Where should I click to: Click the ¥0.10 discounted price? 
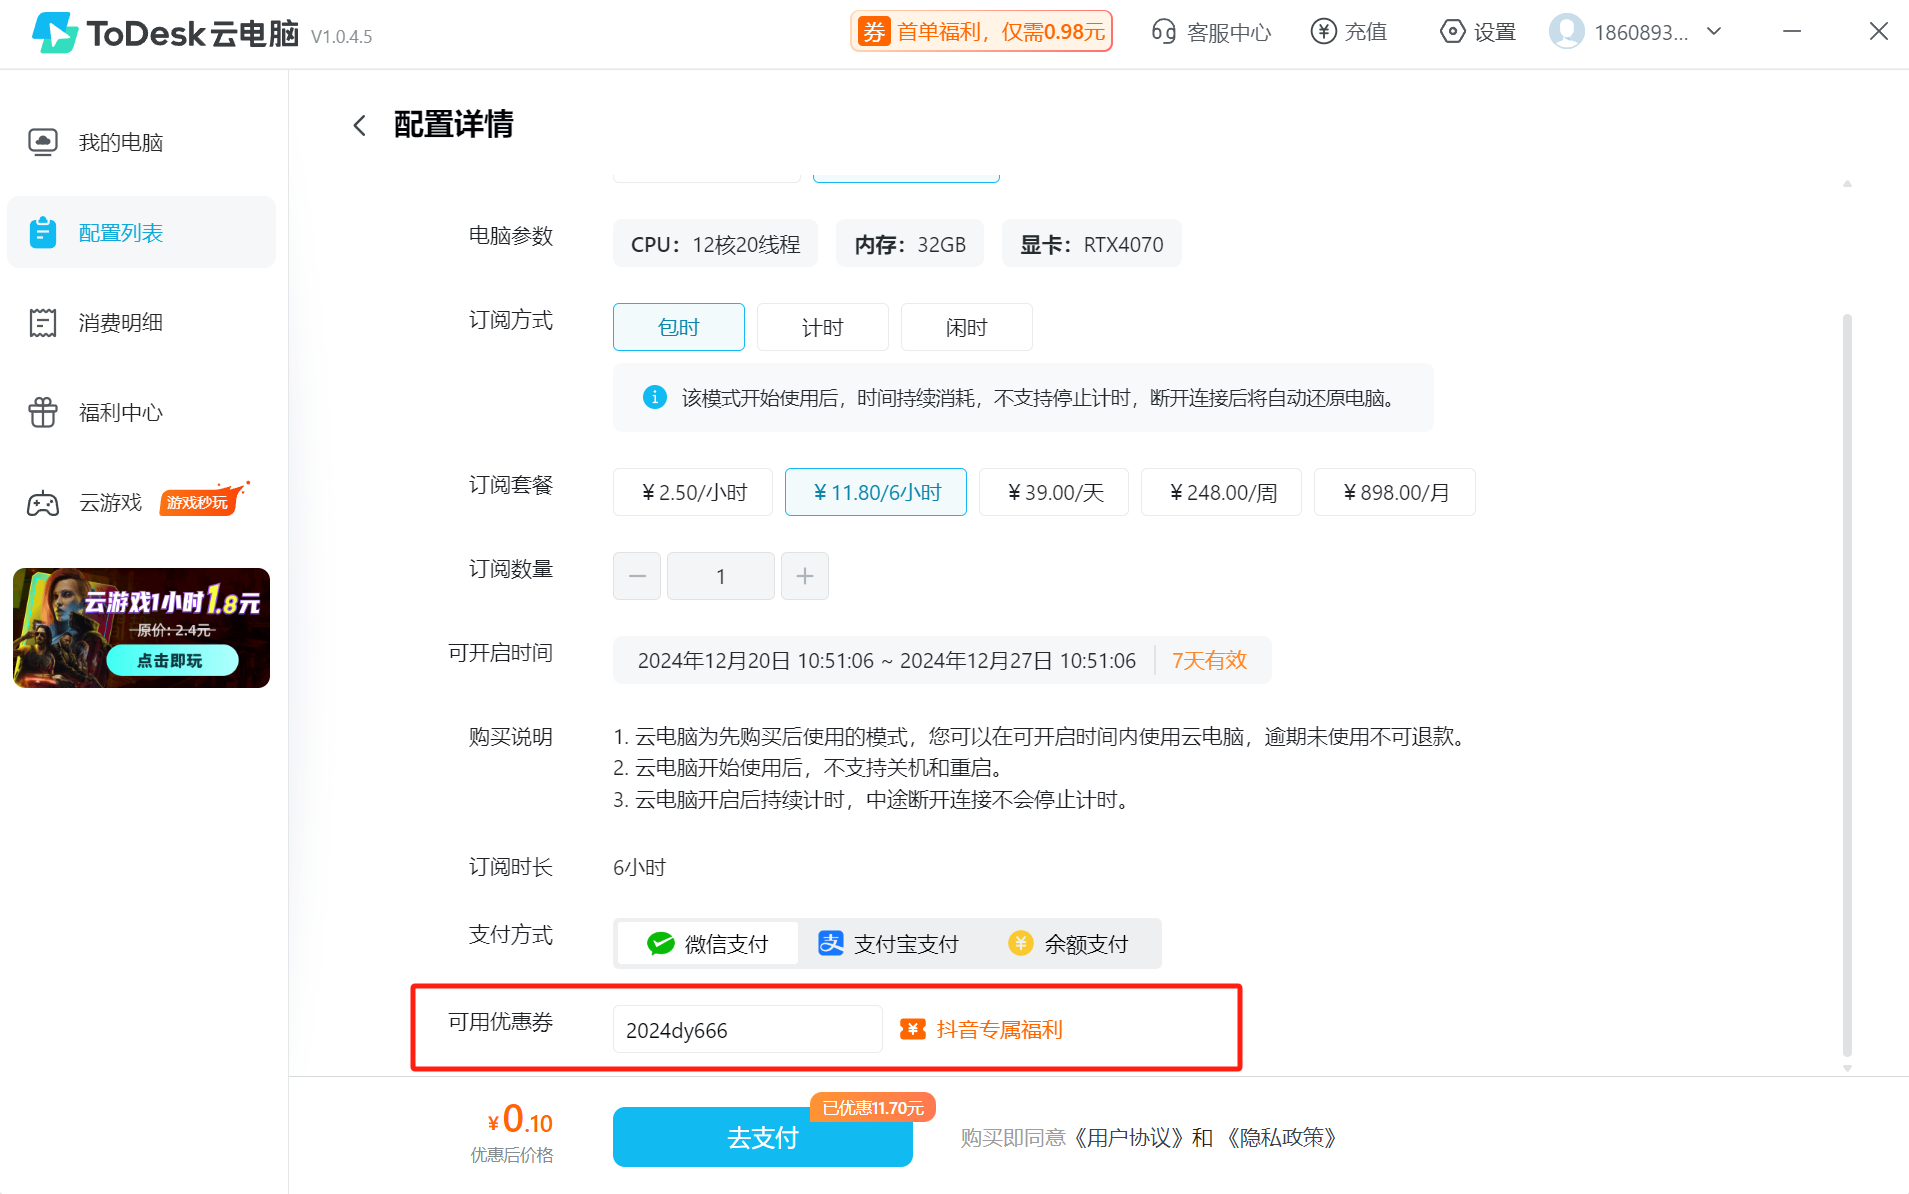pos(520,1119)
